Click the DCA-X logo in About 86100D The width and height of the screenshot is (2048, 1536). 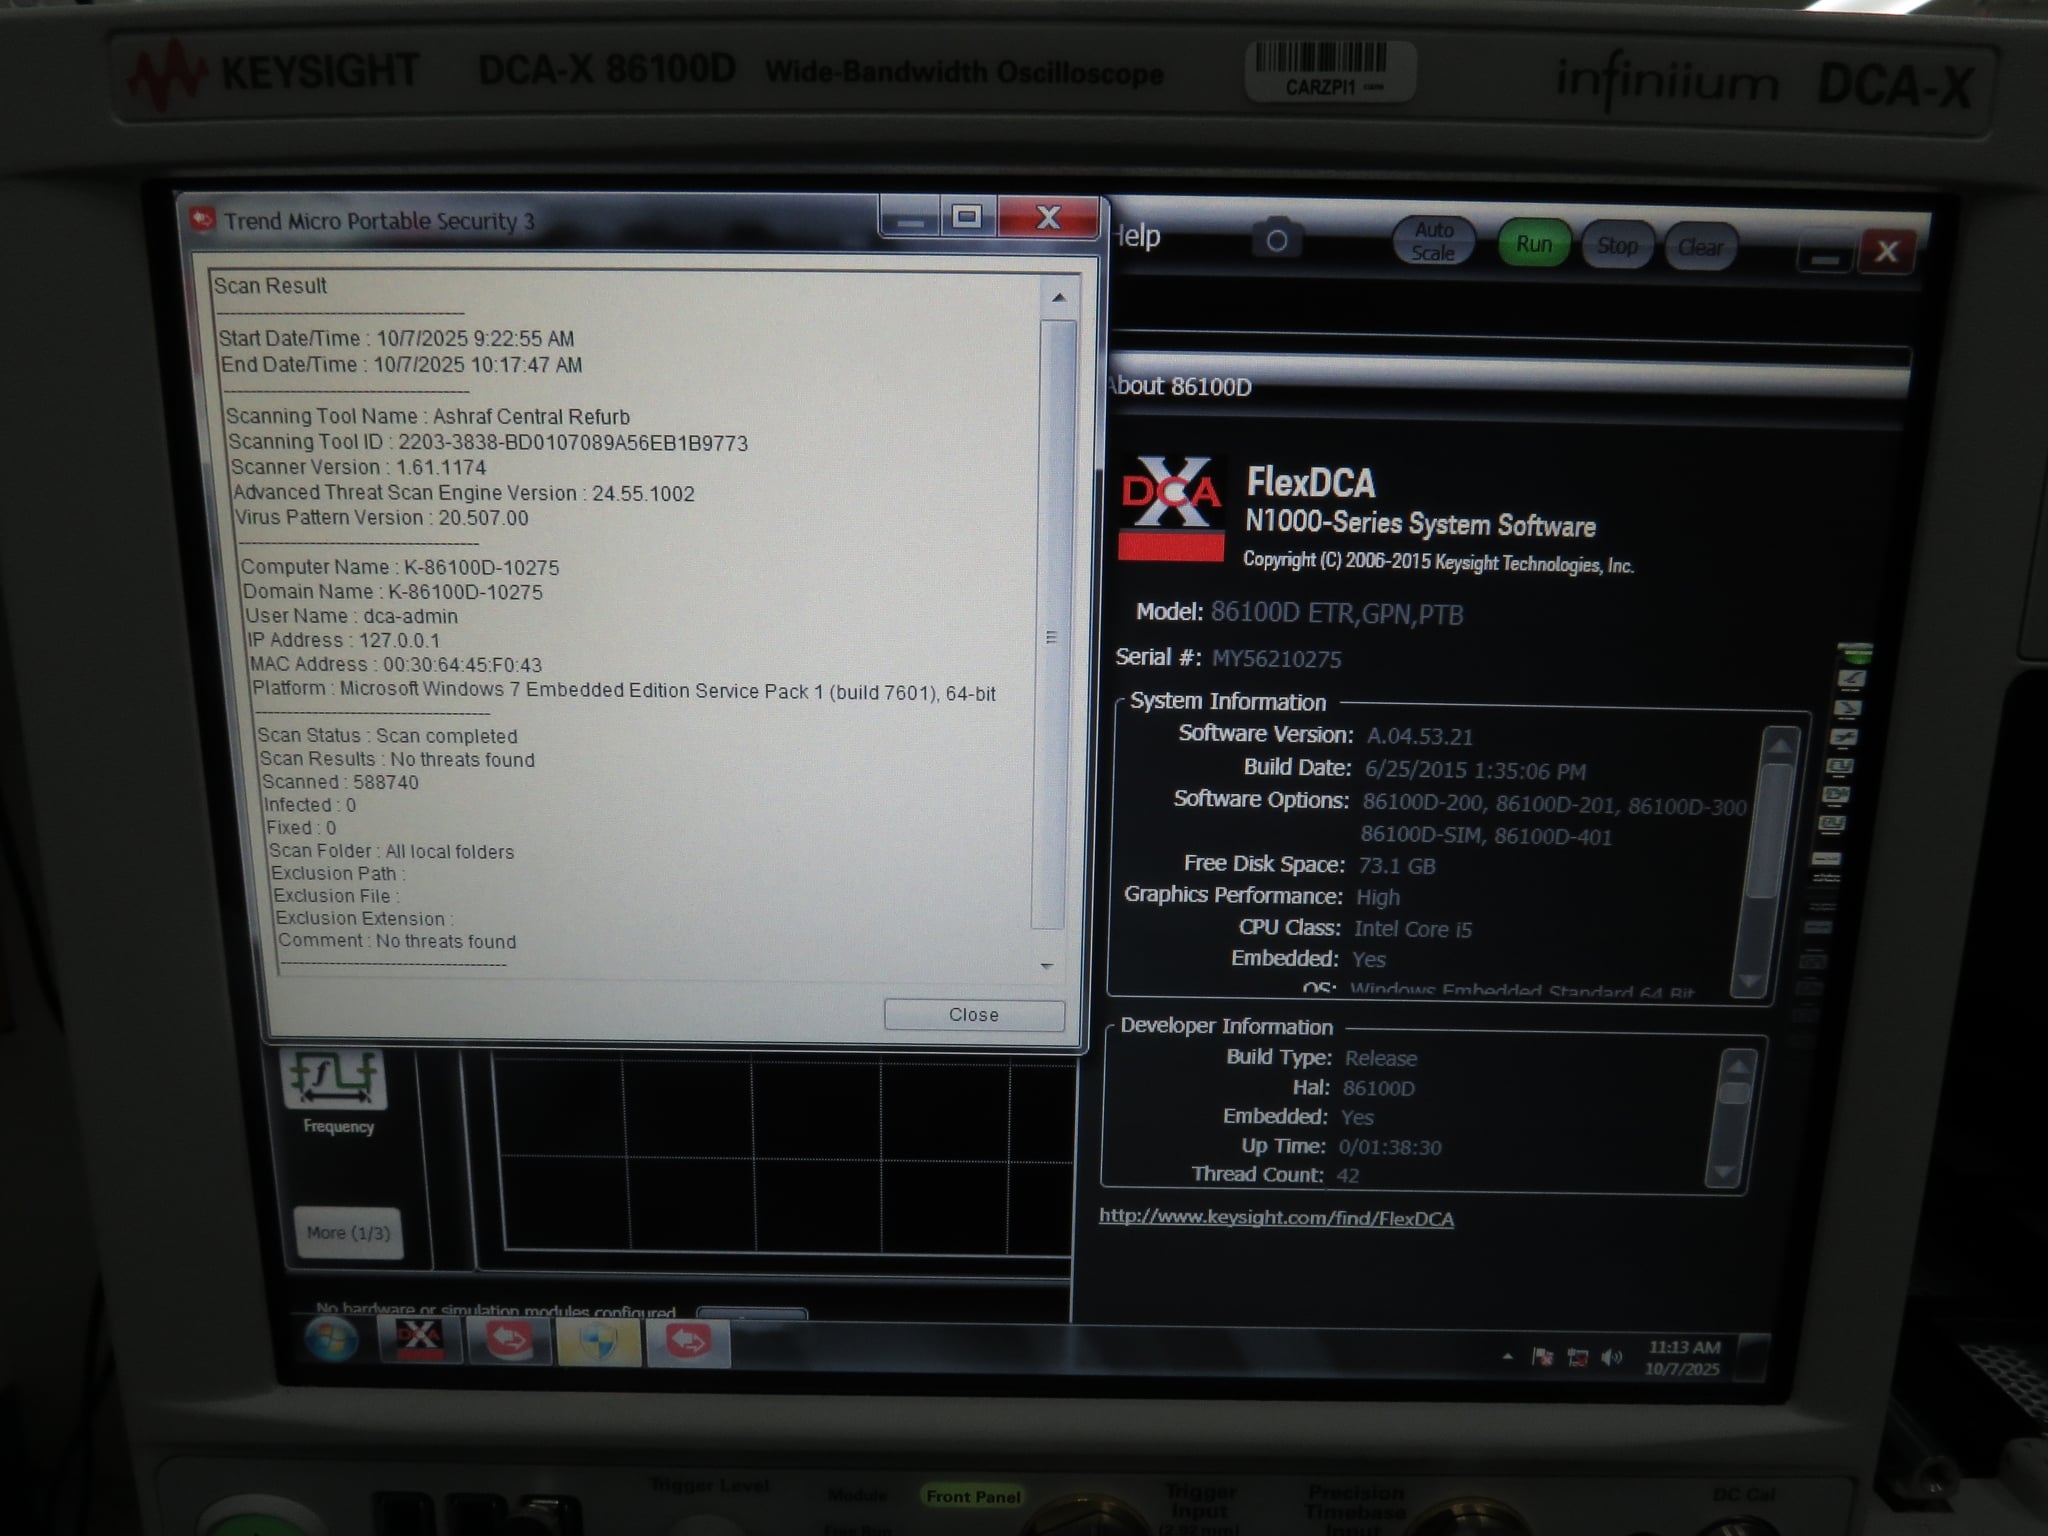click(x=1171, y=507)
